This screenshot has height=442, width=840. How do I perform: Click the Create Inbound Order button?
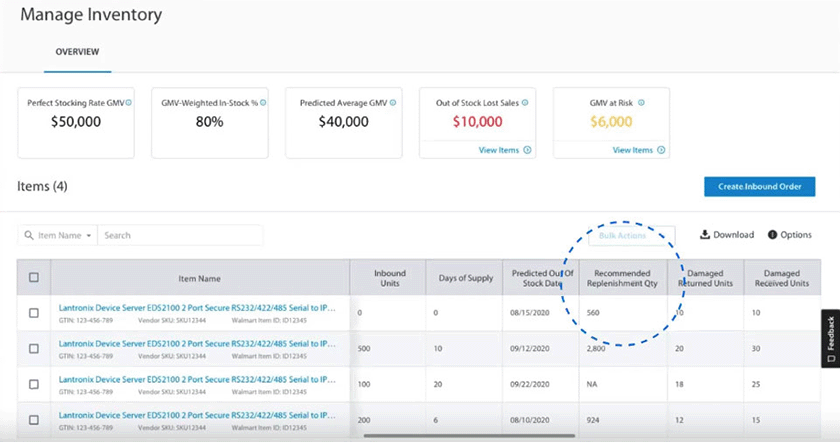(760, 186)
